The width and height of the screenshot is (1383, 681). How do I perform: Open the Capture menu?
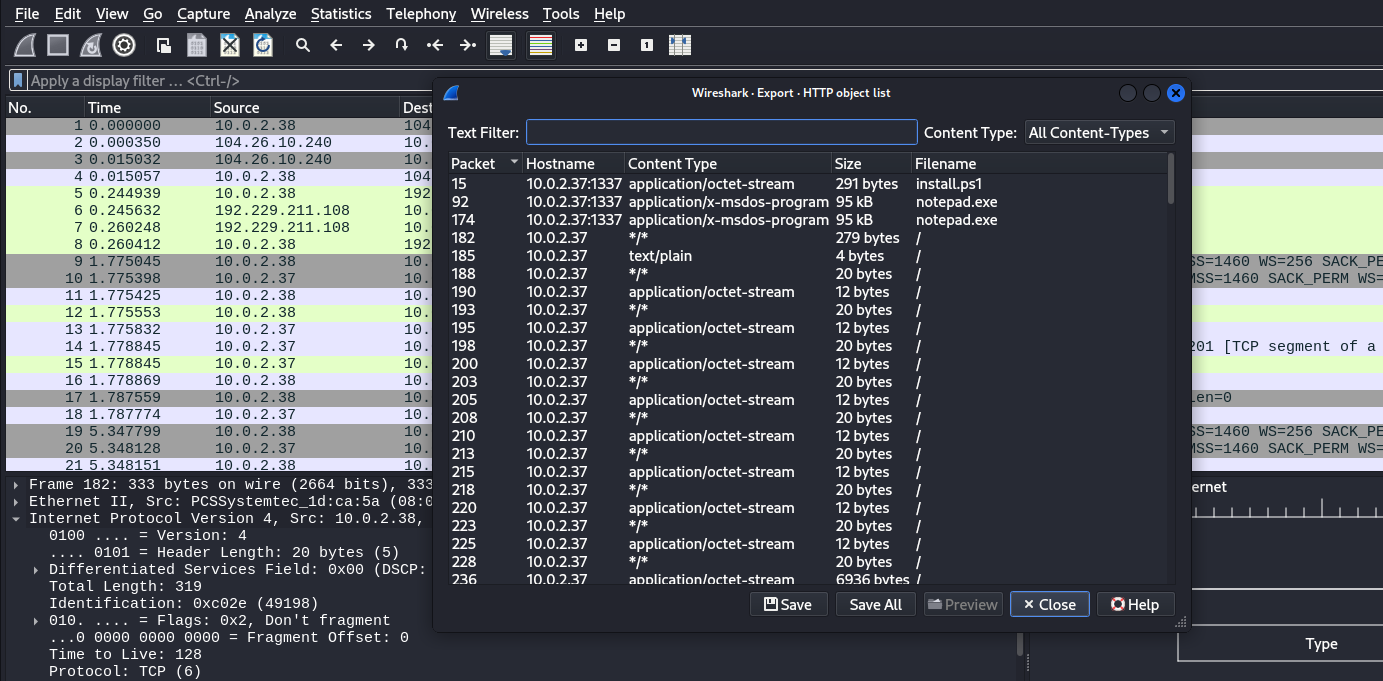point(203,14)
